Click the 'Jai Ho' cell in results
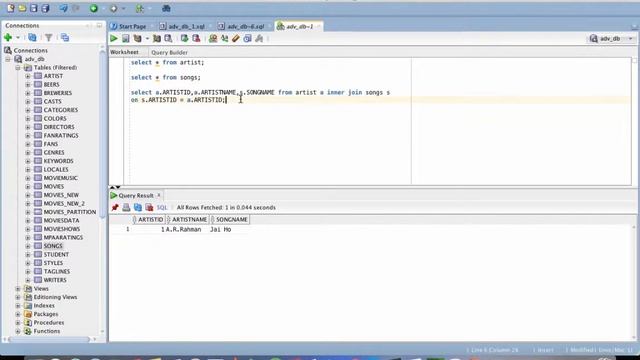Image resolution: width=640 pixels, height=360 pixels. coord(220,229)
